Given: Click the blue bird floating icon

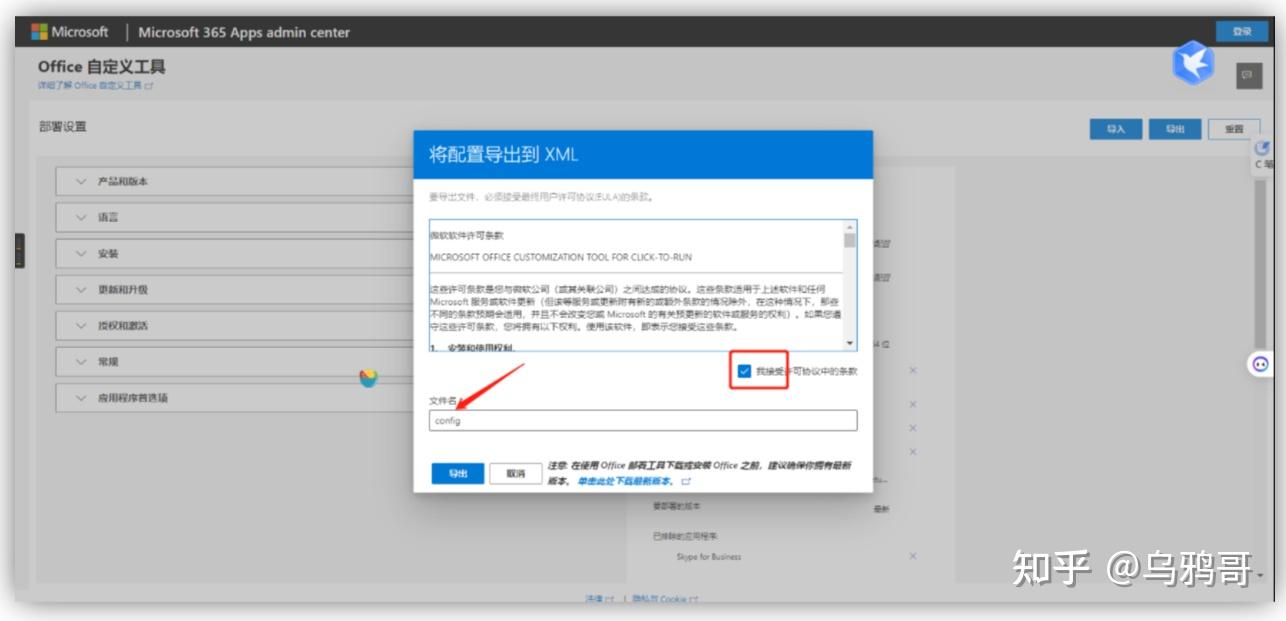Looking at the screenshot, I should tap(1193, 65).
